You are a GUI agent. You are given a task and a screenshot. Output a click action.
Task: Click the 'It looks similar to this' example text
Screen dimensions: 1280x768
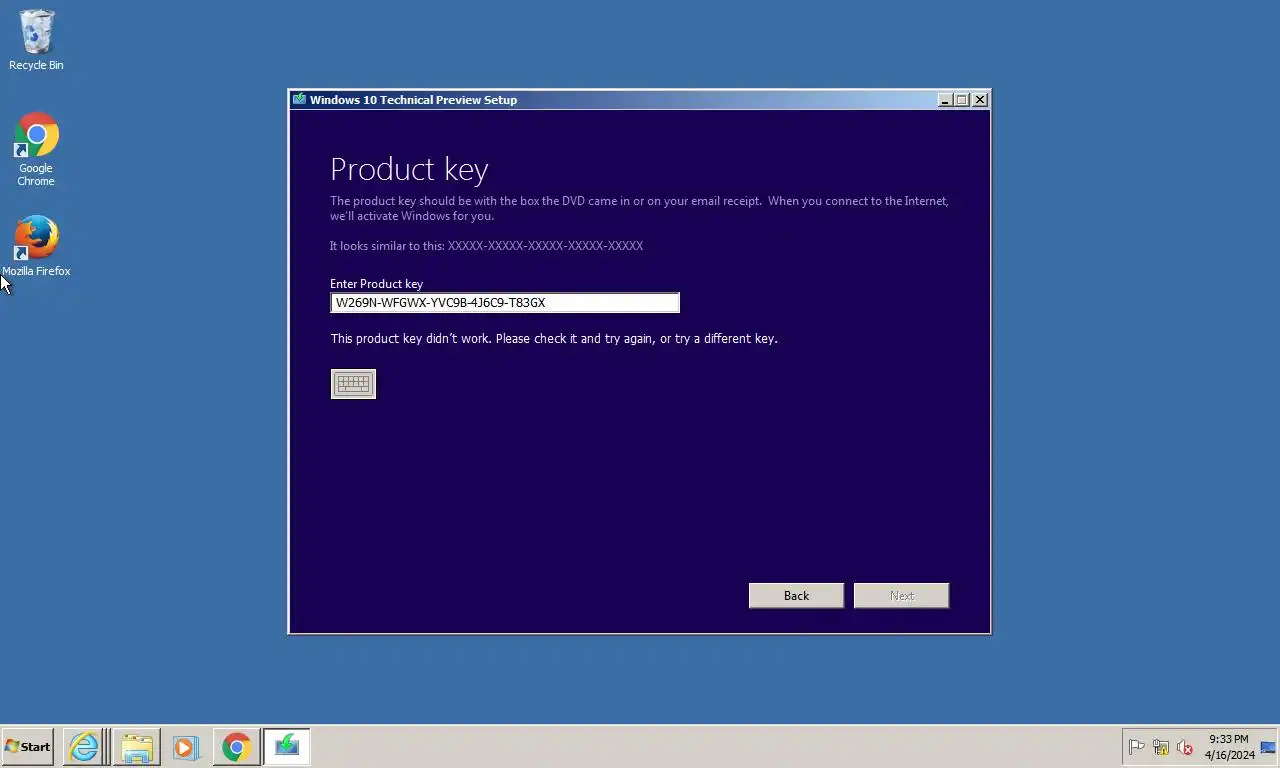[x=486, y=246]
